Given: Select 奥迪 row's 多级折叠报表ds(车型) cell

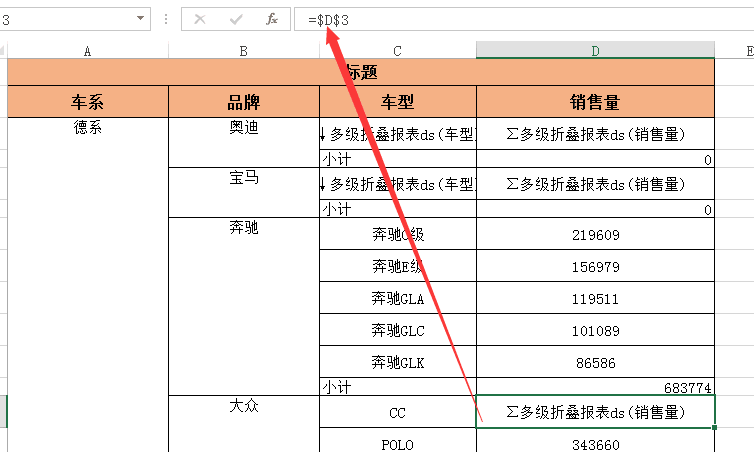Looking at the screenshot, I should (x=398, y=134).
